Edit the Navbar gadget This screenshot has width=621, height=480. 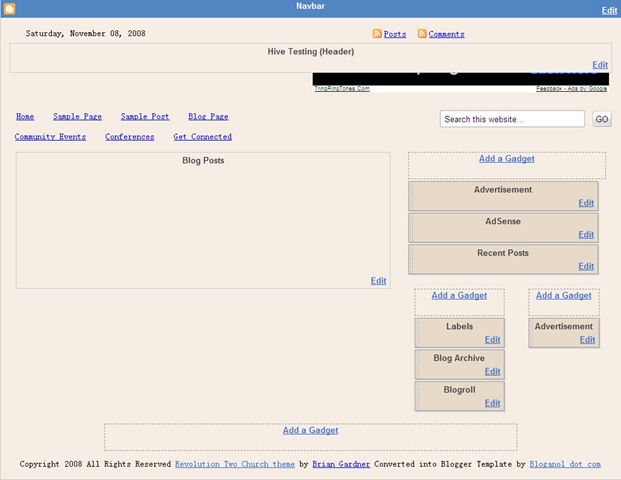click(x=609, y=11)
